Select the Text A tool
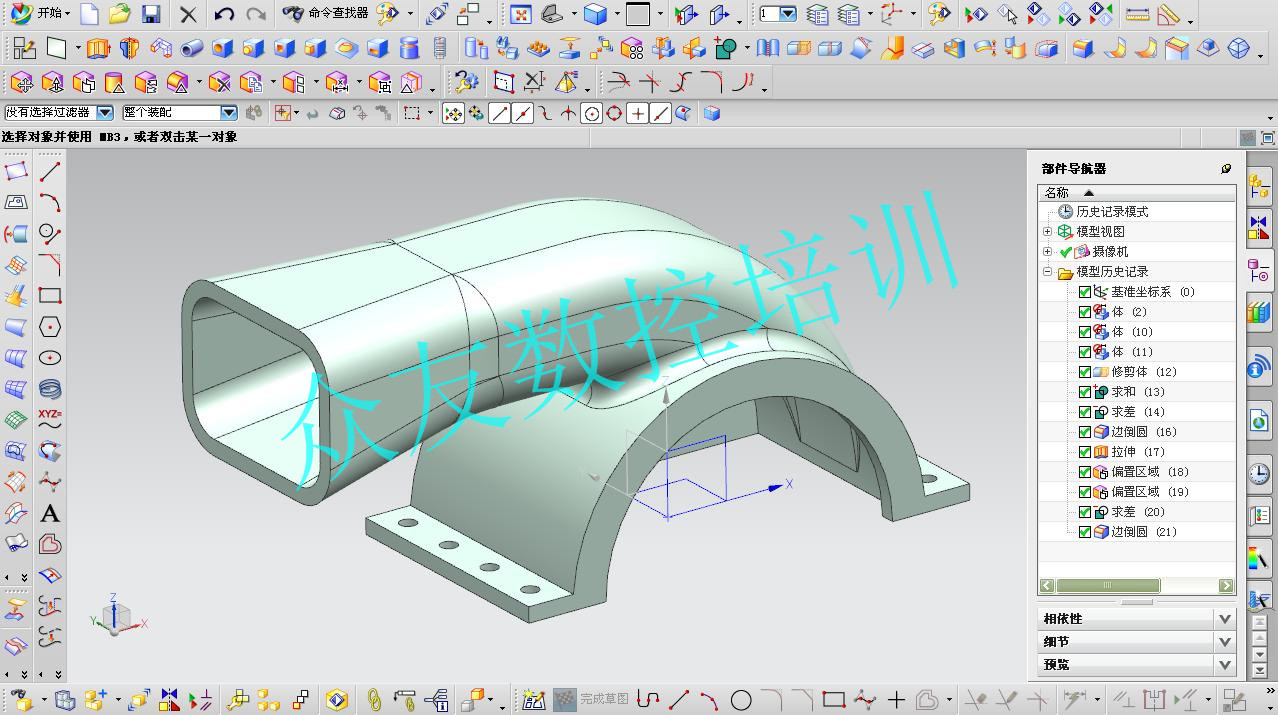 [50, 514]
